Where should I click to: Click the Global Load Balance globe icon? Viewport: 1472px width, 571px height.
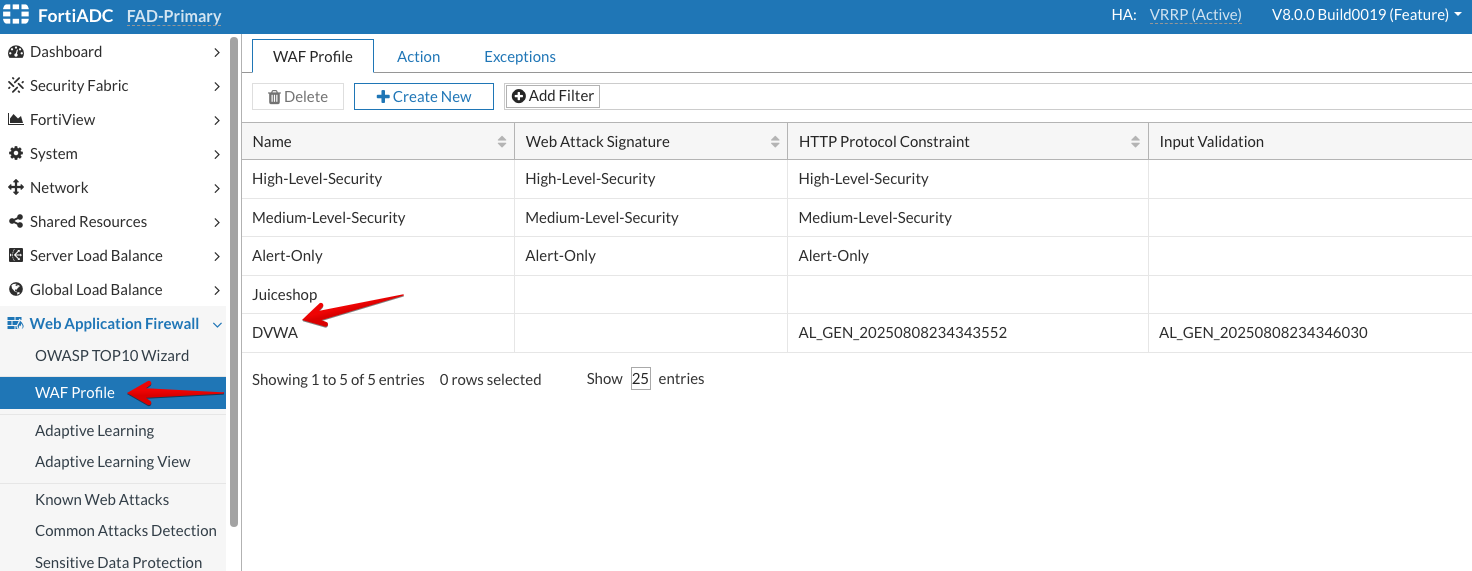pos(15,290)
